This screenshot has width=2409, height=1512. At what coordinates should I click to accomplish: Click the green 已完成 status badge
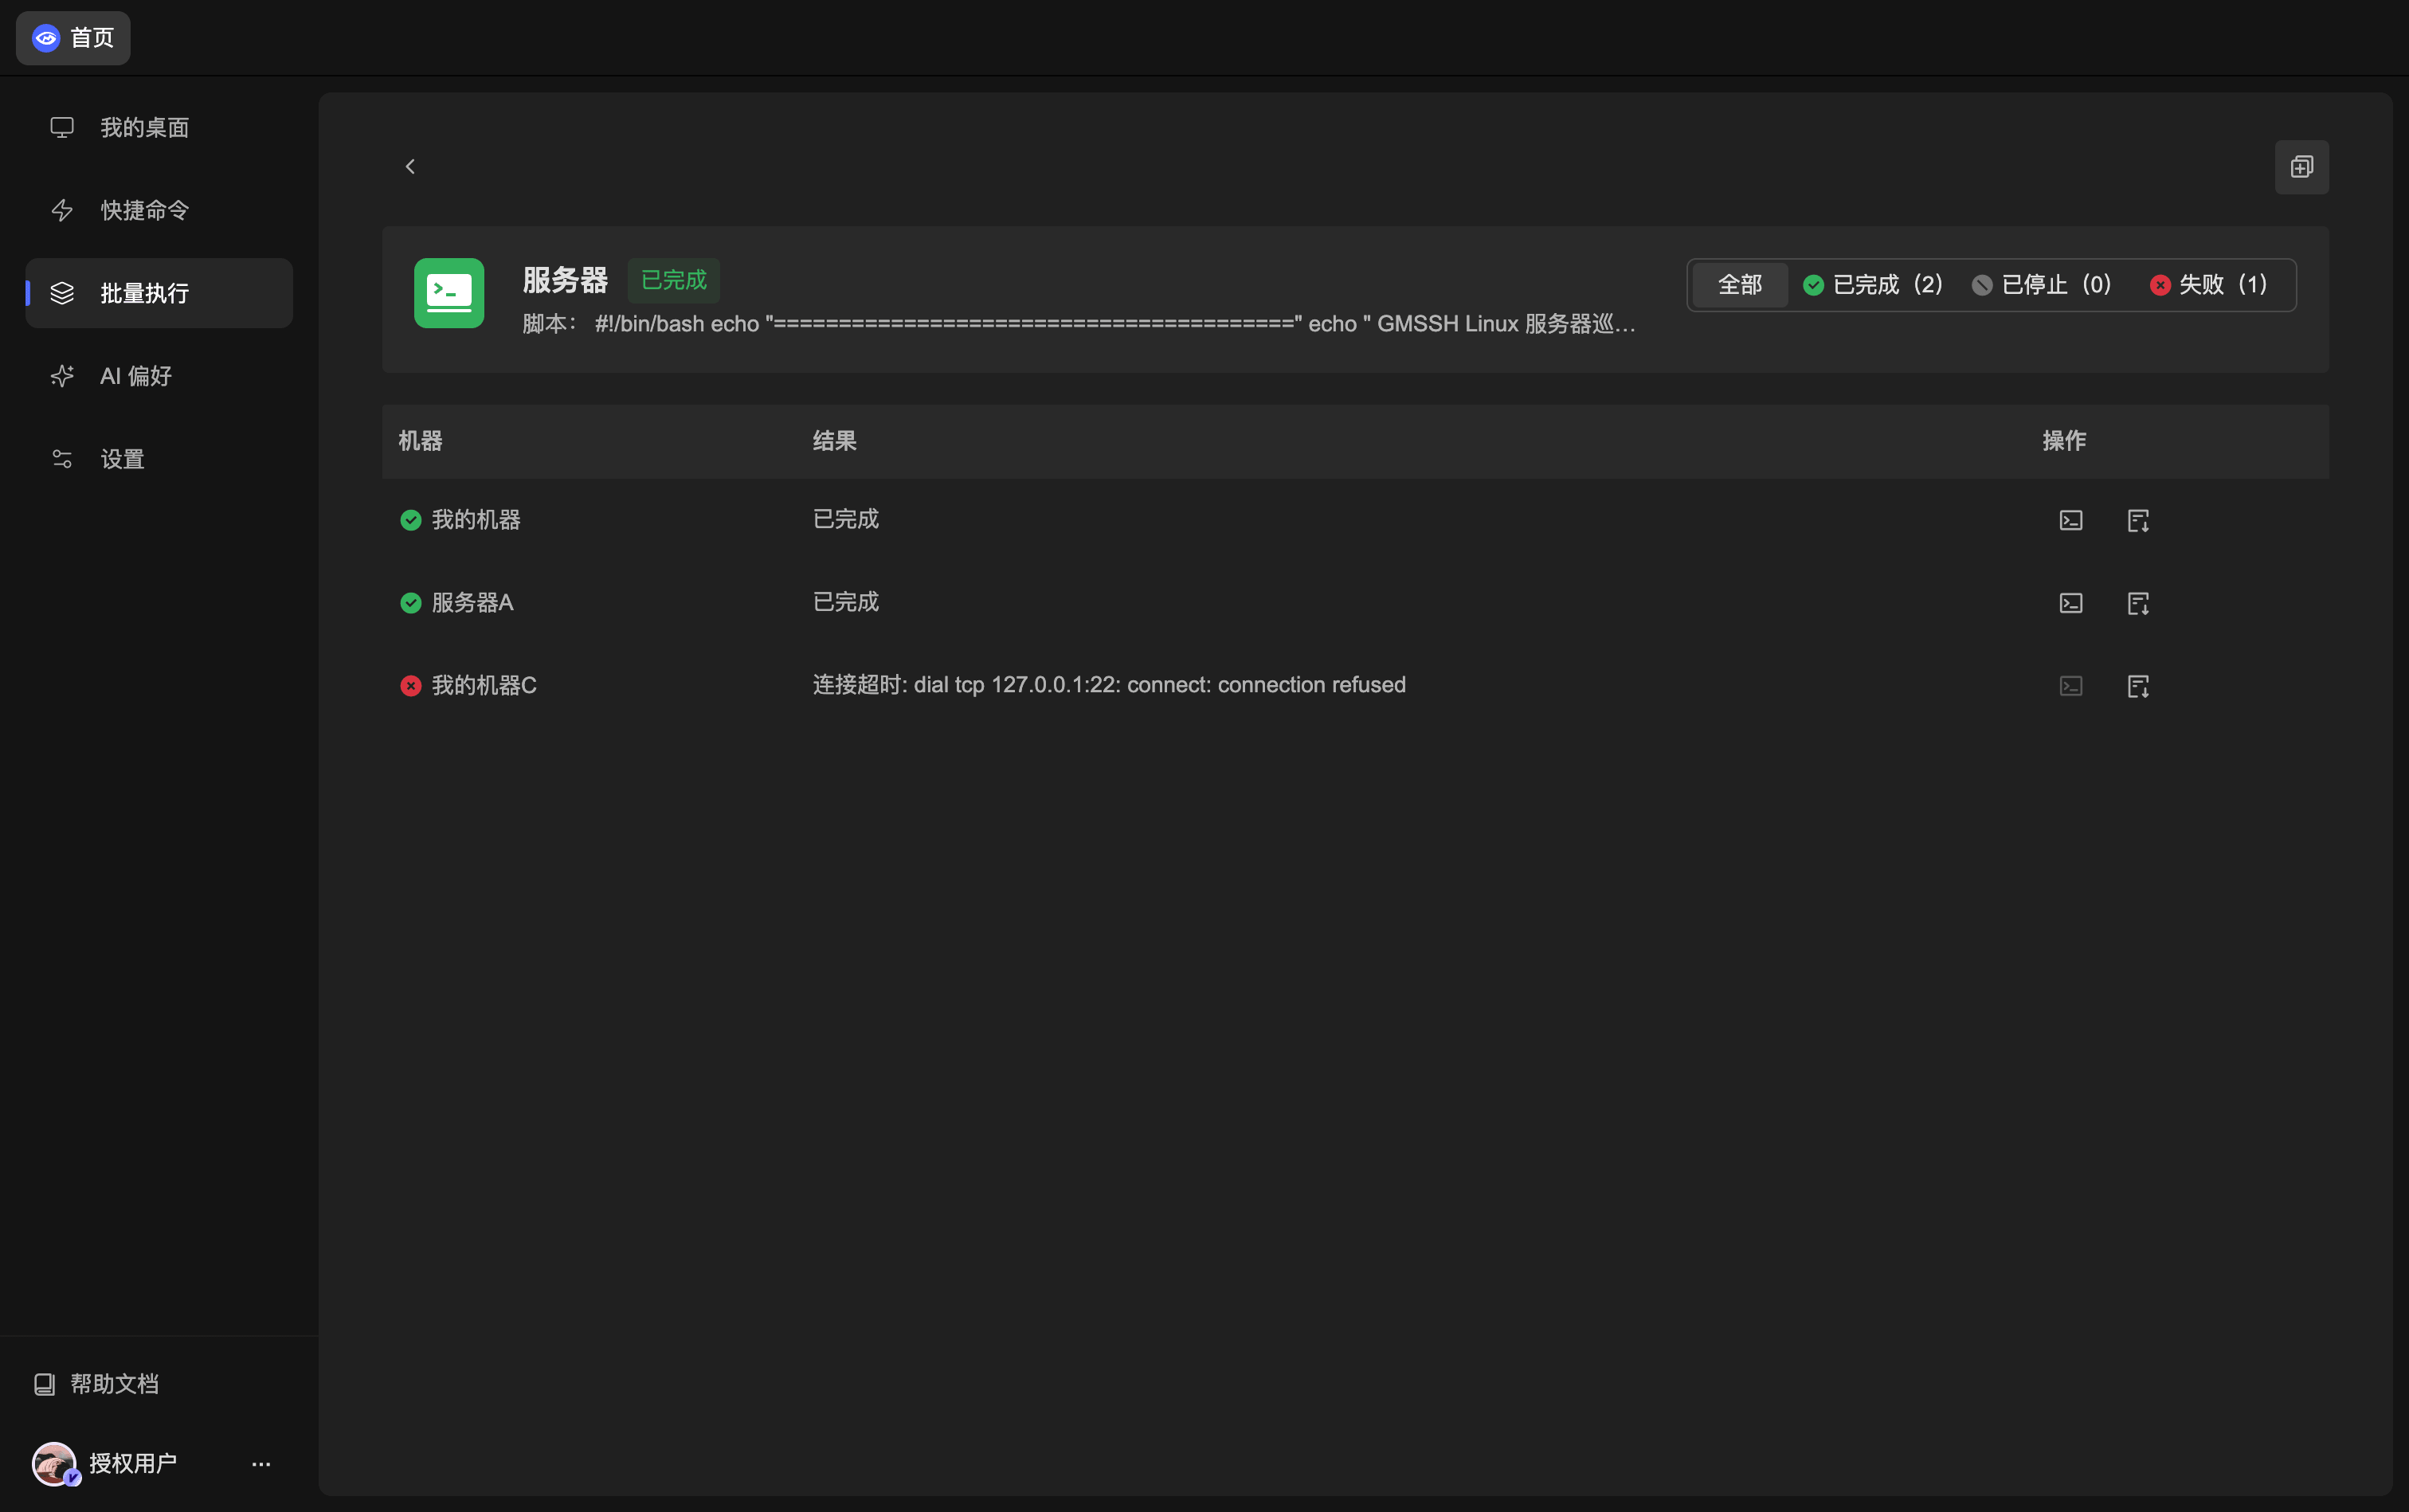coord(673,280)
